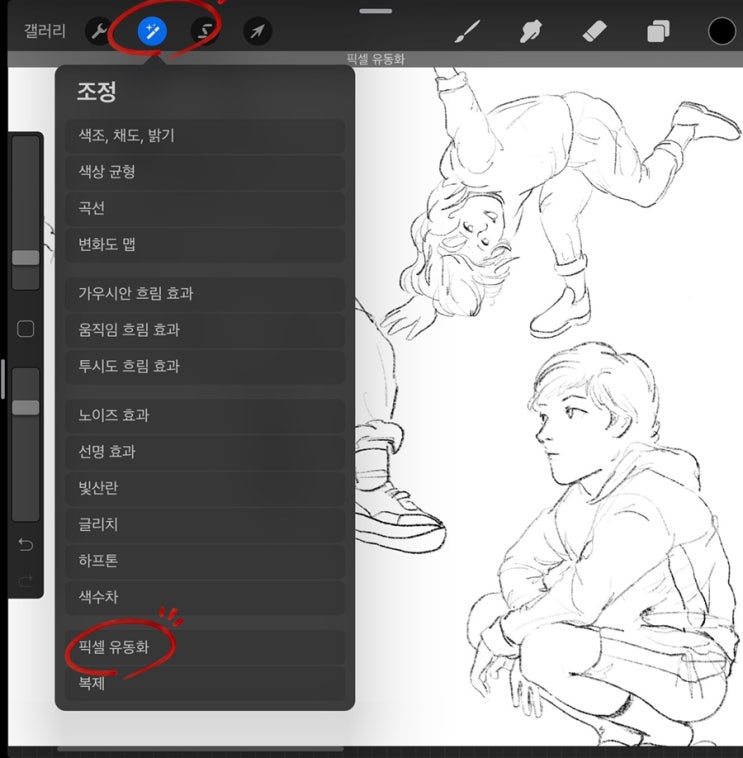Select the Brush tool
Viewport: 743px width, 758px height.
point(467,32)
